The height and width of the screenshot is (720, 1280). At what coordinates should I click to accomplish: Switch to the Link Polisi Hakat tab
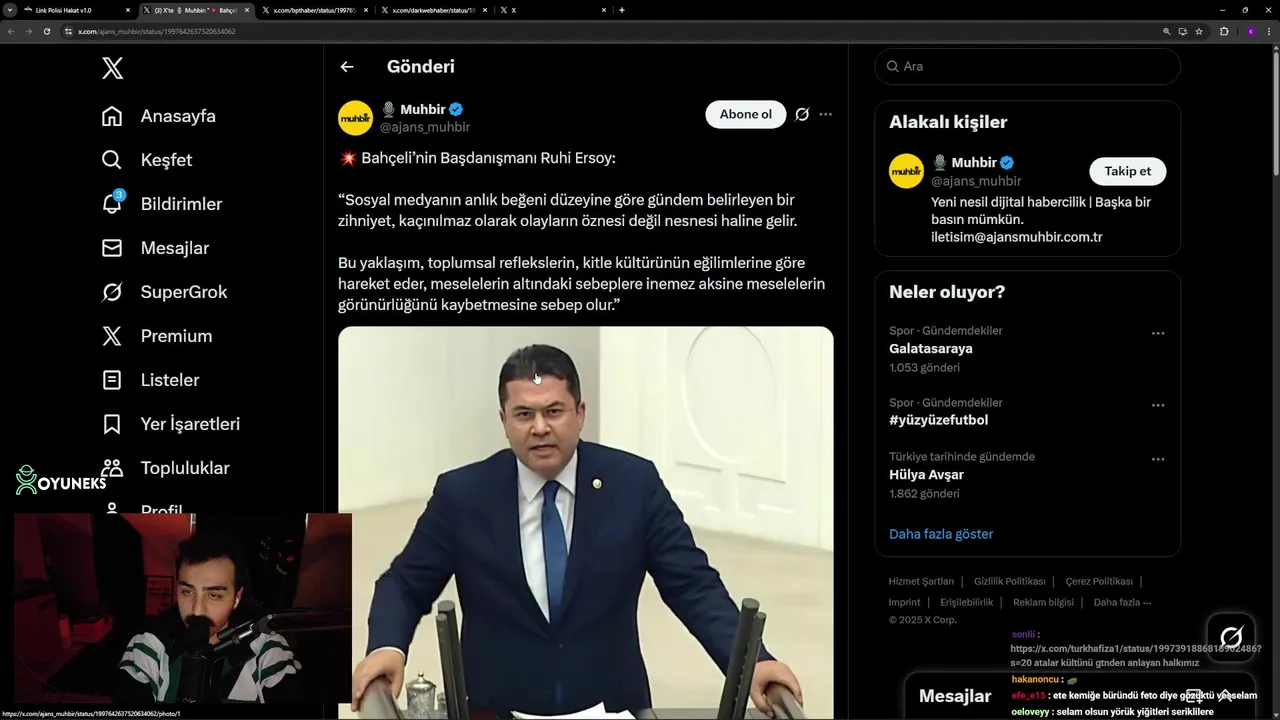click(x=70, y=10)
